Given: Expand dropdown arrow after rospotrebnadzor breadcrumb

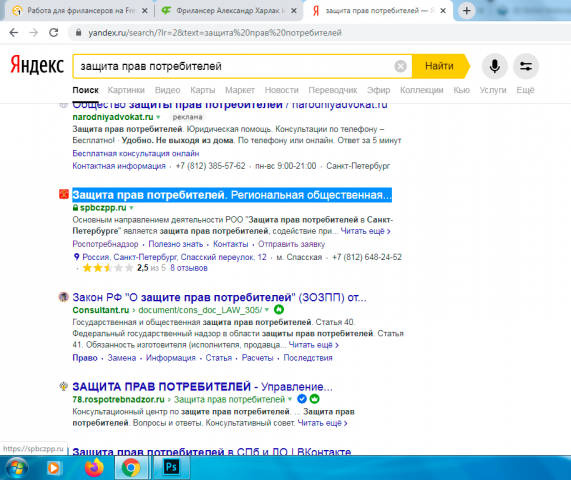Looking at the screenshot, I should coord(290,399).
